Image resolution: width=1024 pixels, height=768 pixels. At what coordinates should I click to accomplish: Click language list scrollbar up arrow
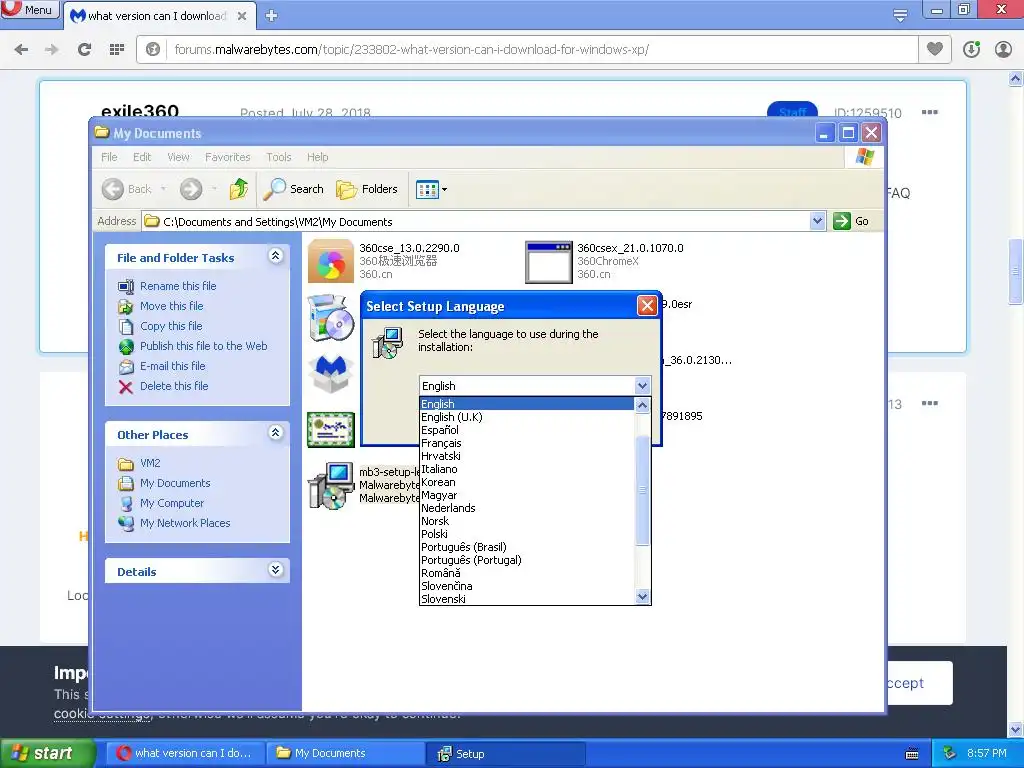coord(642,406)
